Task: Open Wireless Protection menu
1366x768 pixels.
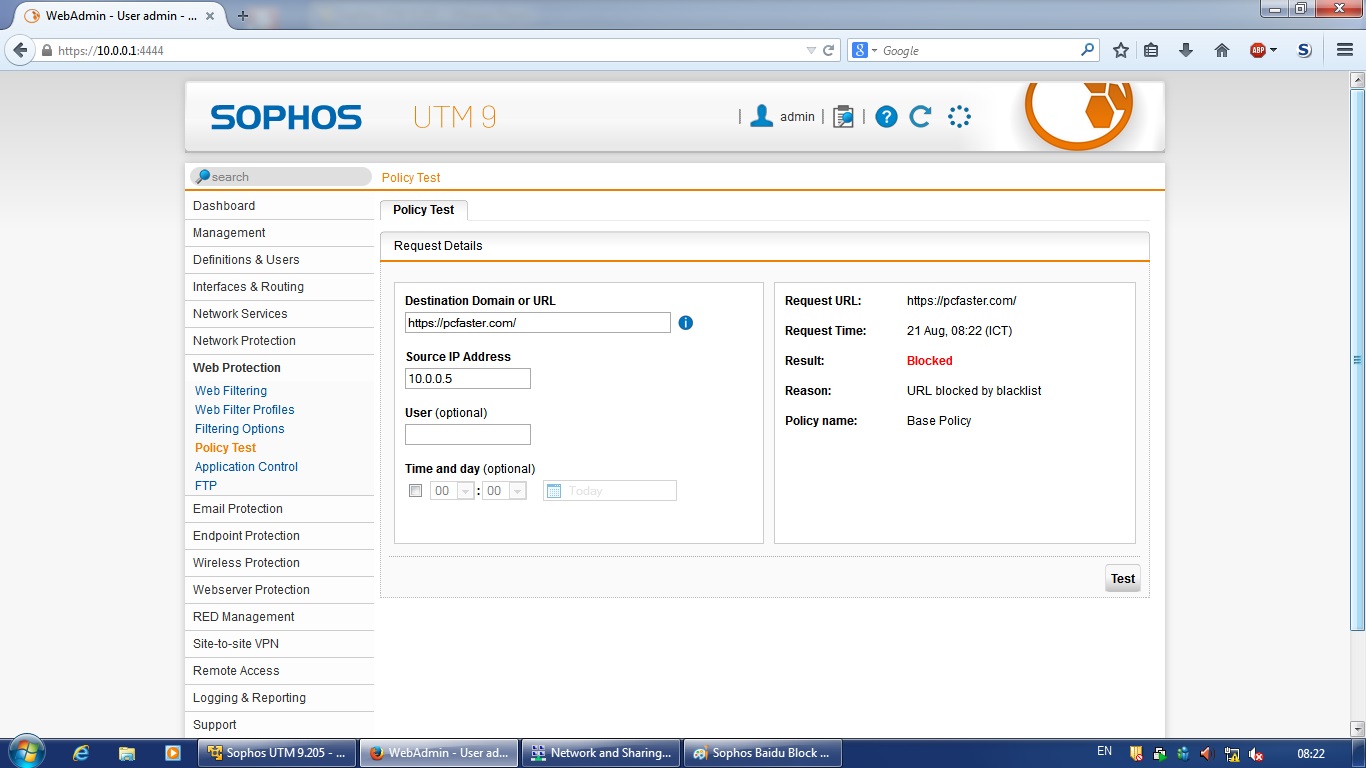Action: tap(279, 563)
